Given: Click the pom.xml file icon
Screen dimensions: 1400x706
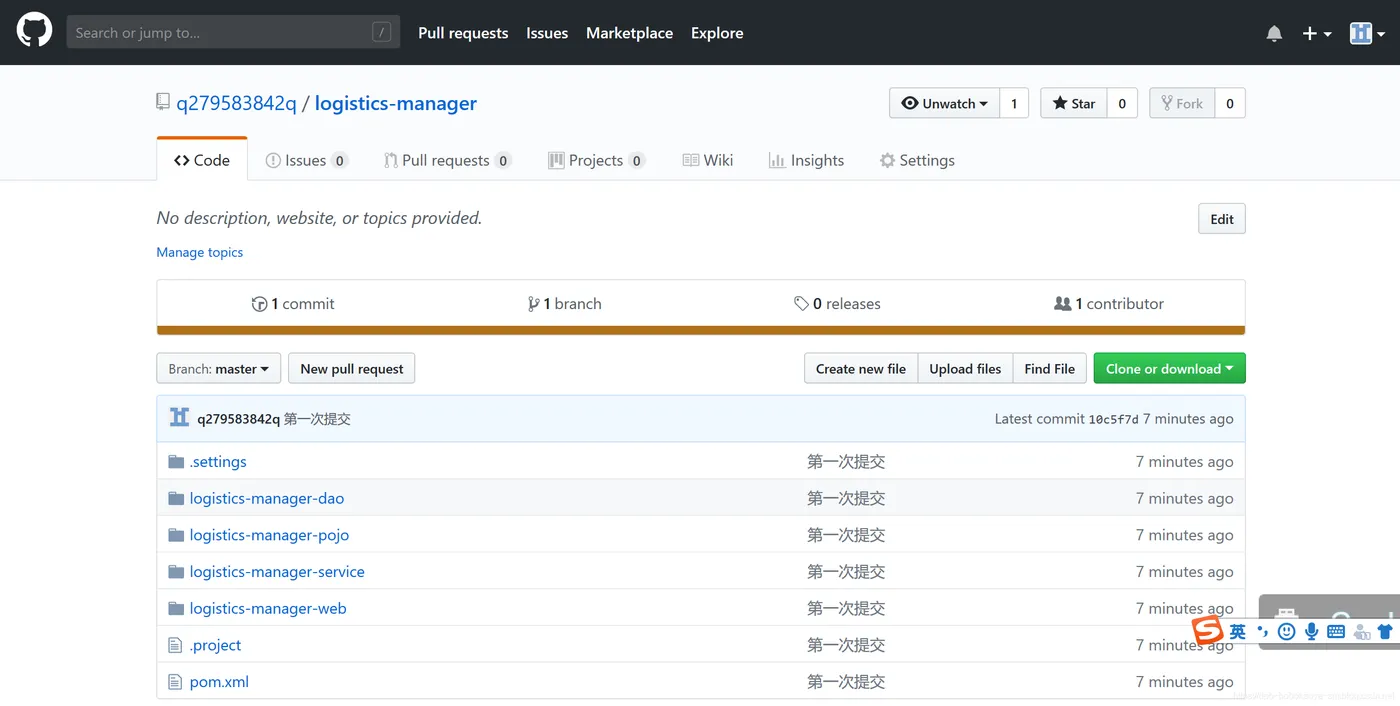Looking at the screenshot, I should pos(176,682).
